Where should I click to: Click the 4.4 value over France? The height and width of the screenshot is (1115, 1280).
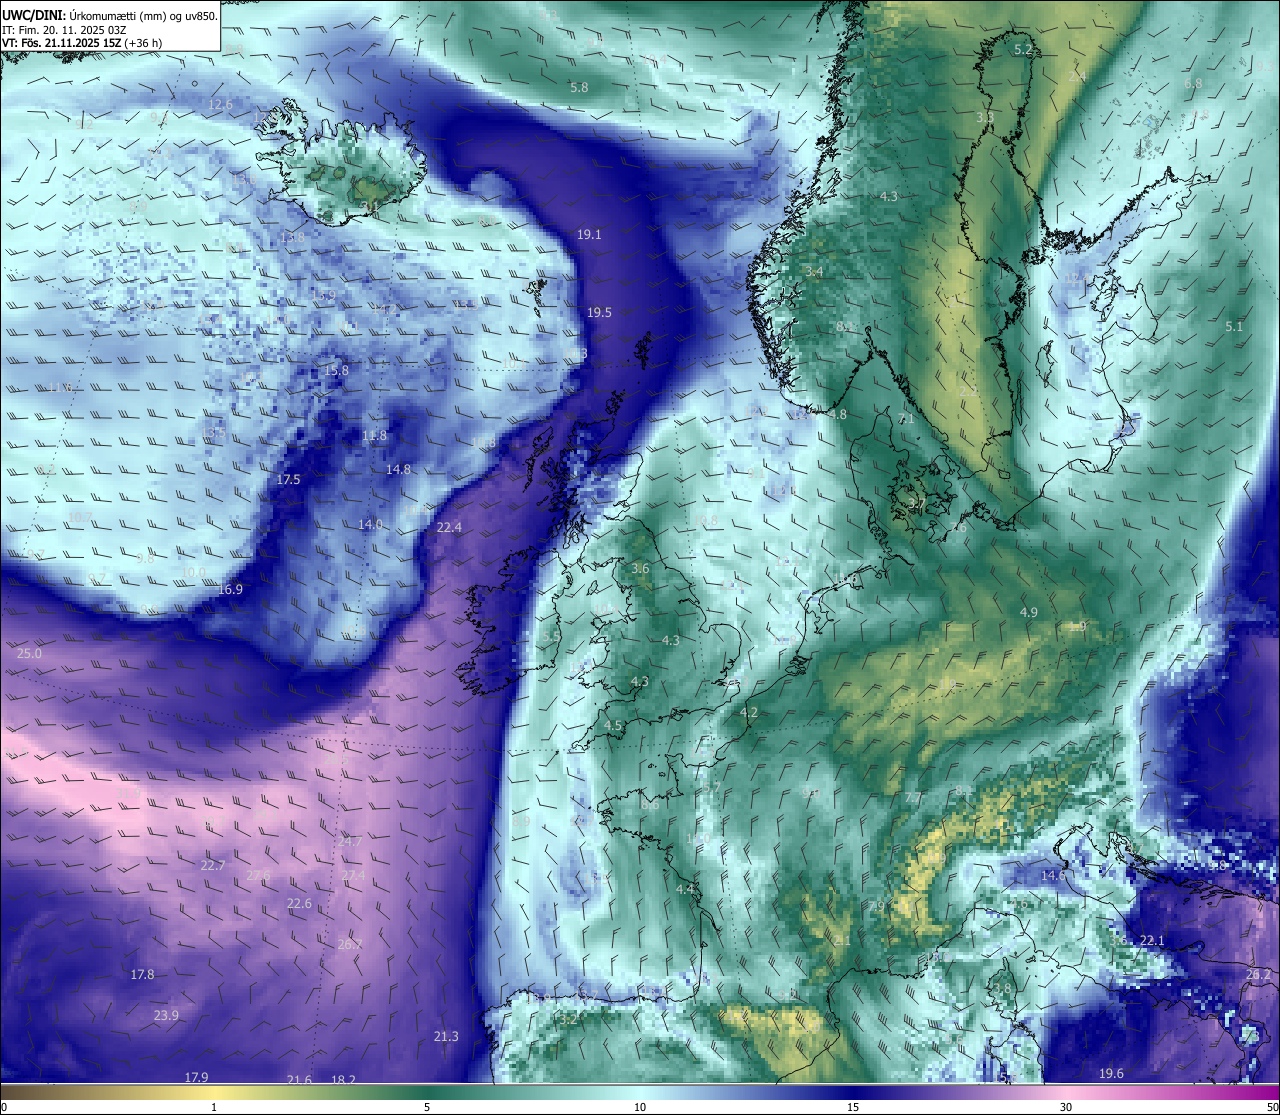click(684, 890)
